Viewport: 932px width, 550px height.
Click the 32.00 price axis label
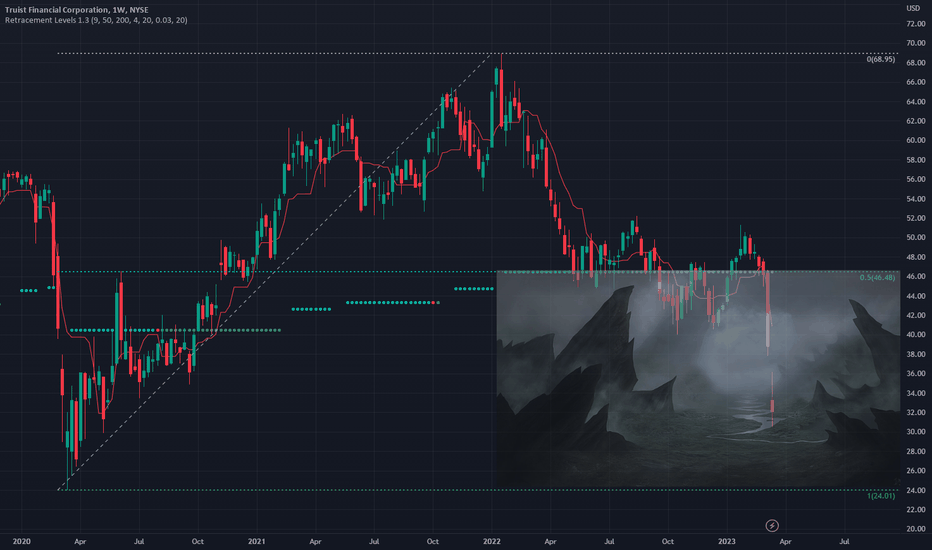click(916, 413)
